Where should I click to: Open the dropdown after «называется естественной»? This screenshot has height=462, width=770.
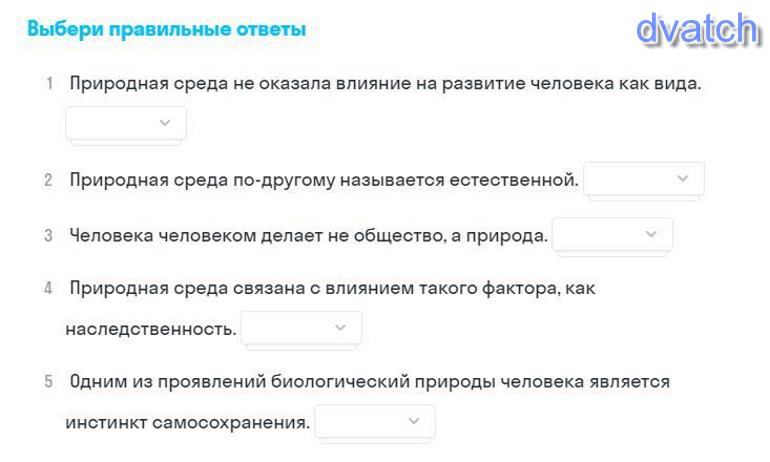[x=643, y=179]
